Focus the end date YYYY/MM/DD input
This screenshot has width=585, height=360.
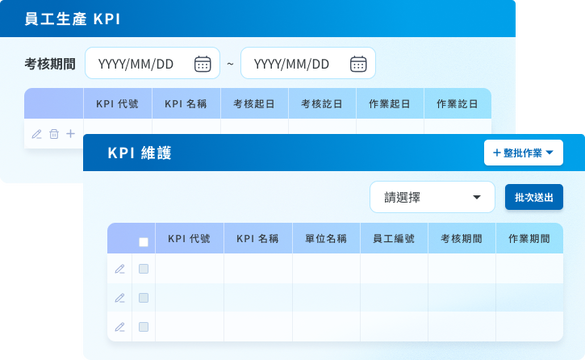pyautogui.click(x=308, y=63)
